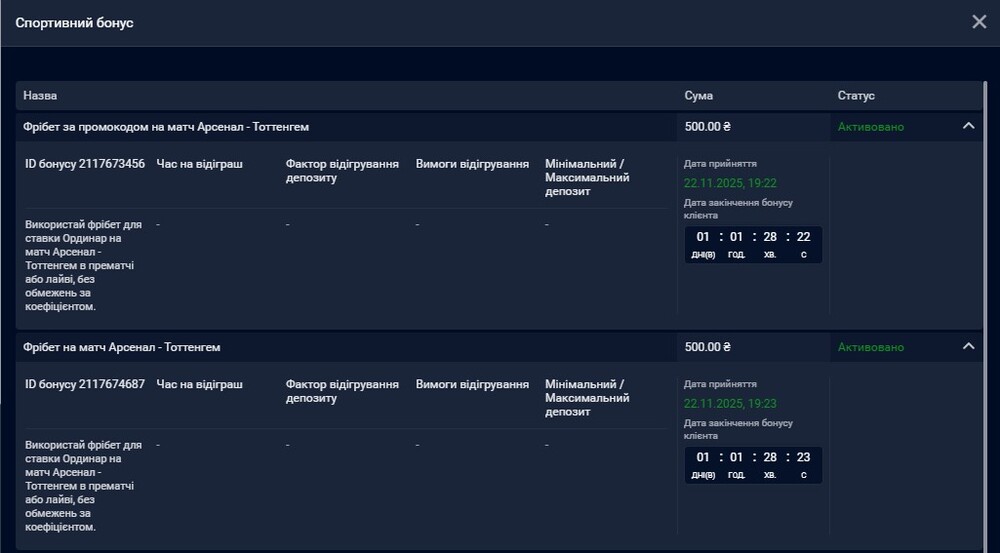This screenshot has height=553, width=1000.
Task: Click Активовано status of the promo code freebet
Action: [x=870, y=127]
